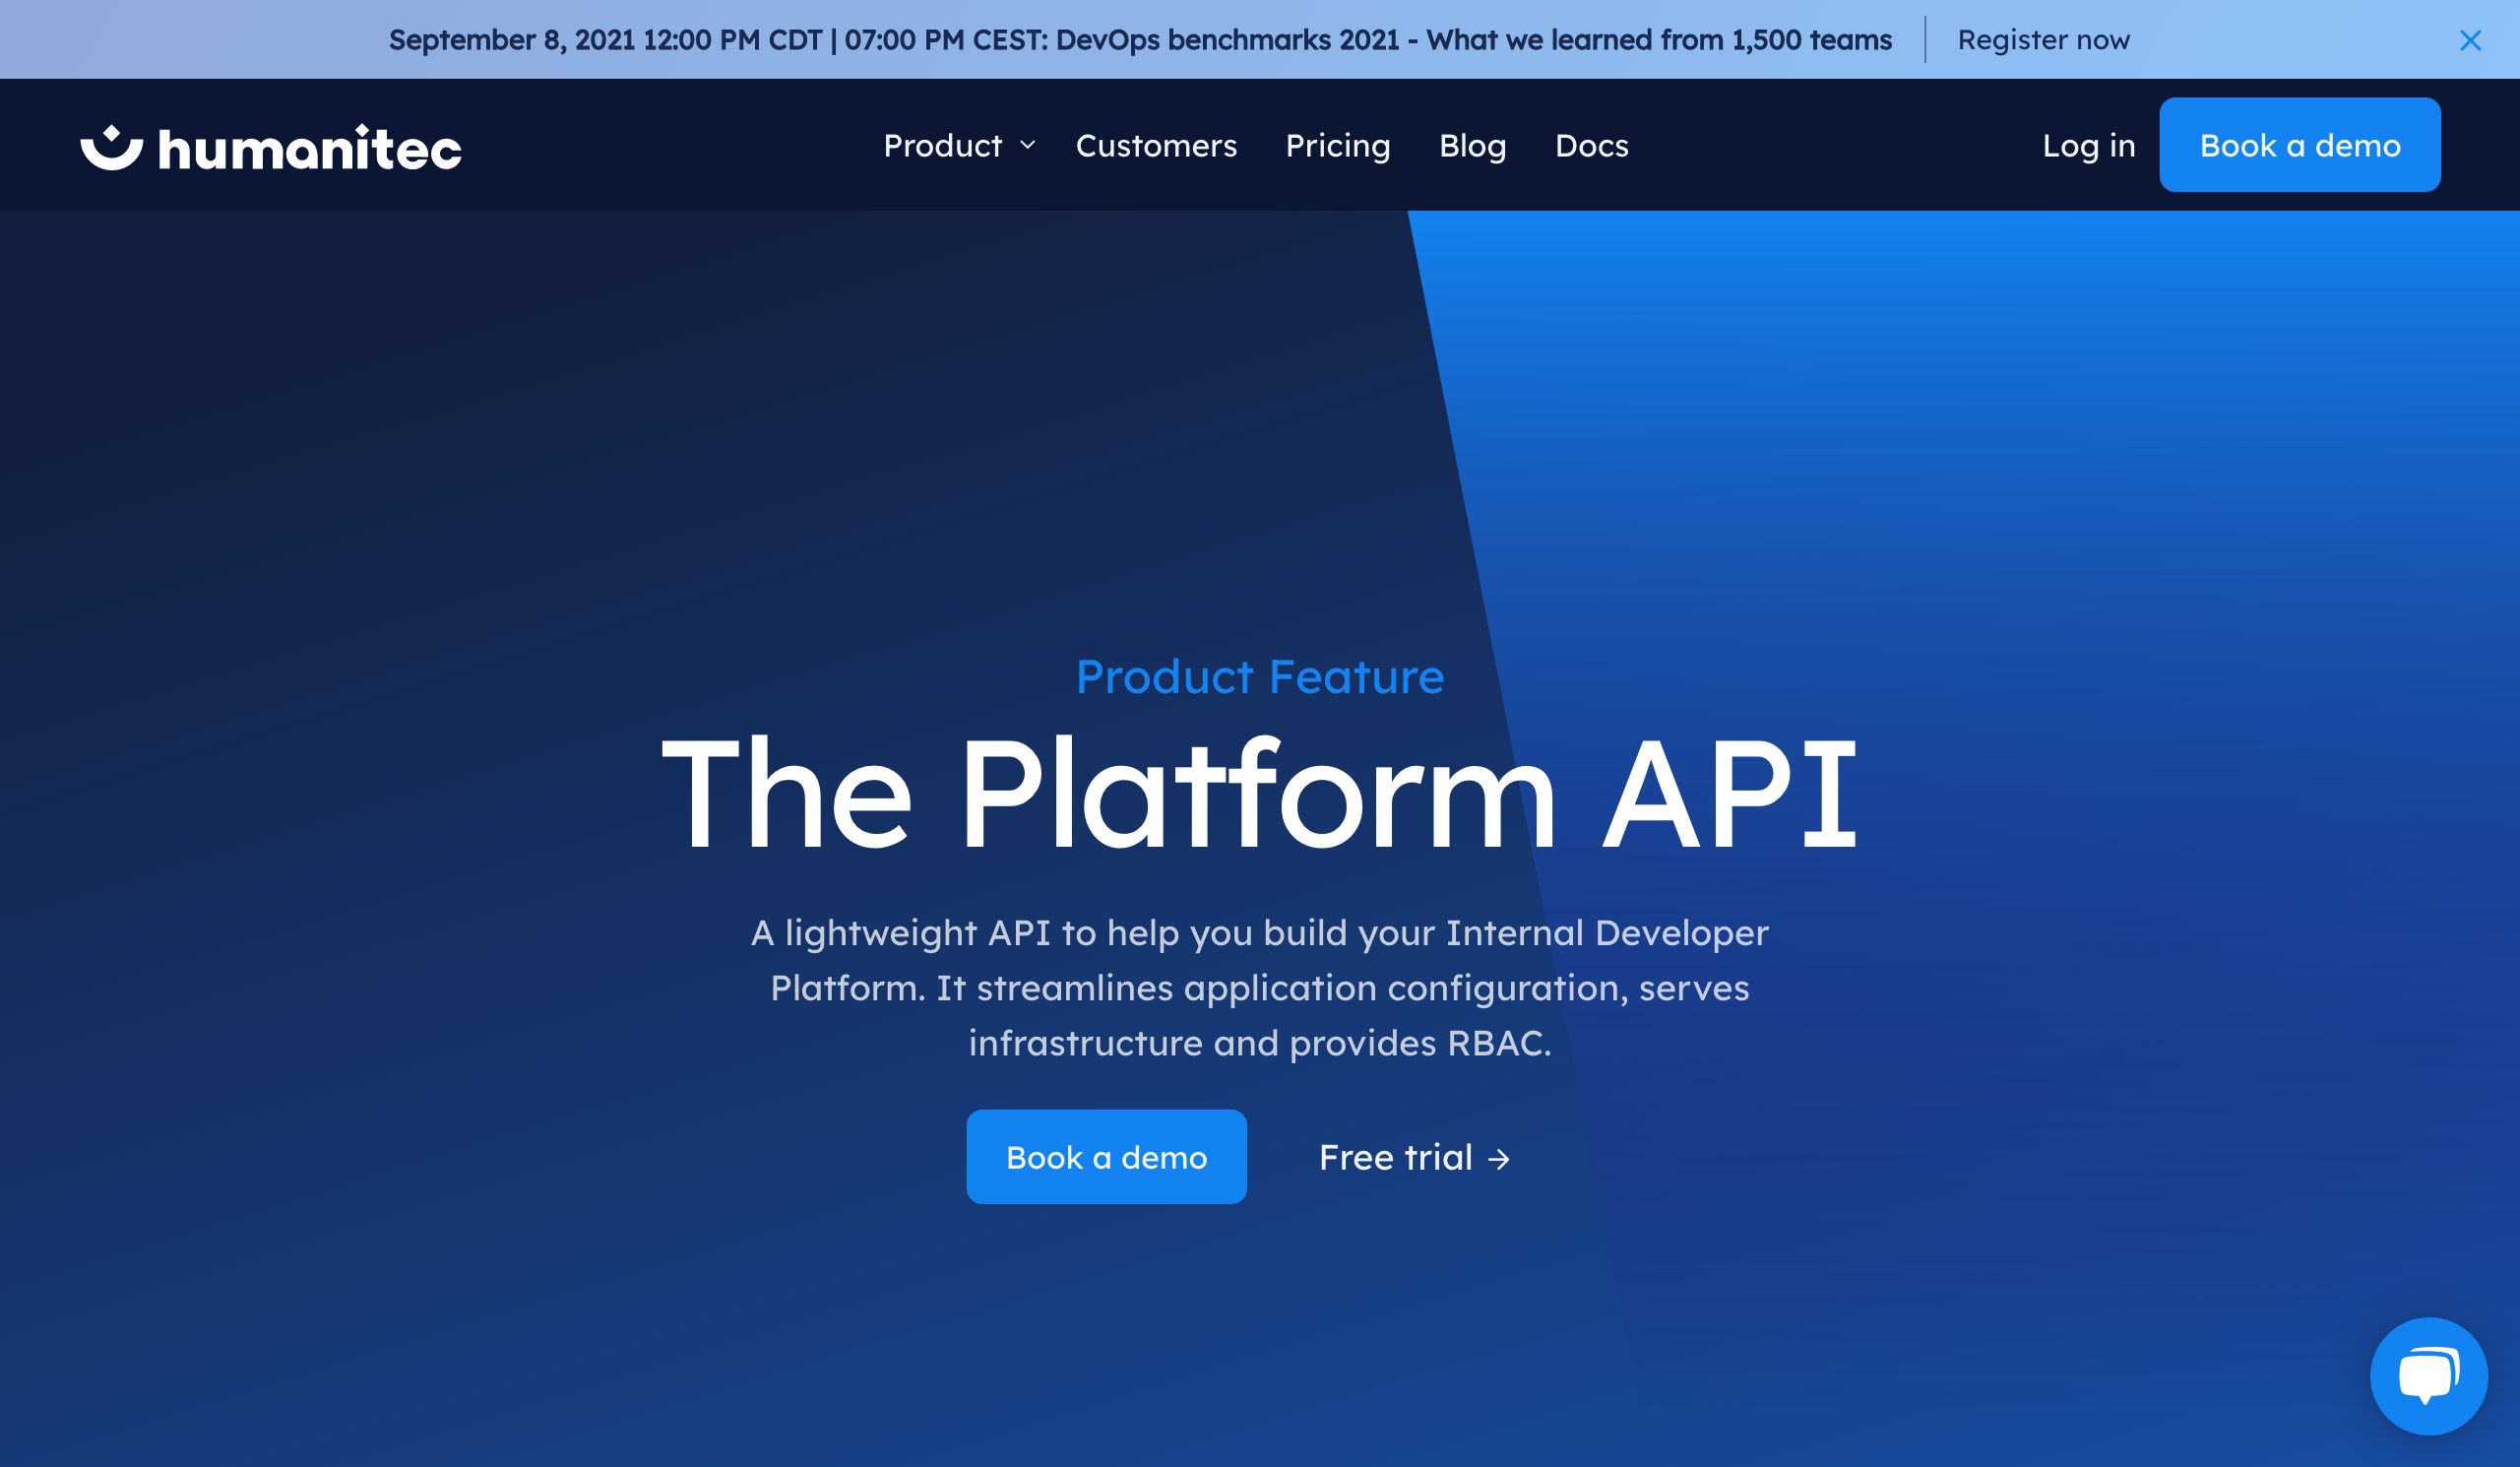Click the webinar date announcement text
The width and height of the screenshot is (2520, 1467).
point(1140,40)
